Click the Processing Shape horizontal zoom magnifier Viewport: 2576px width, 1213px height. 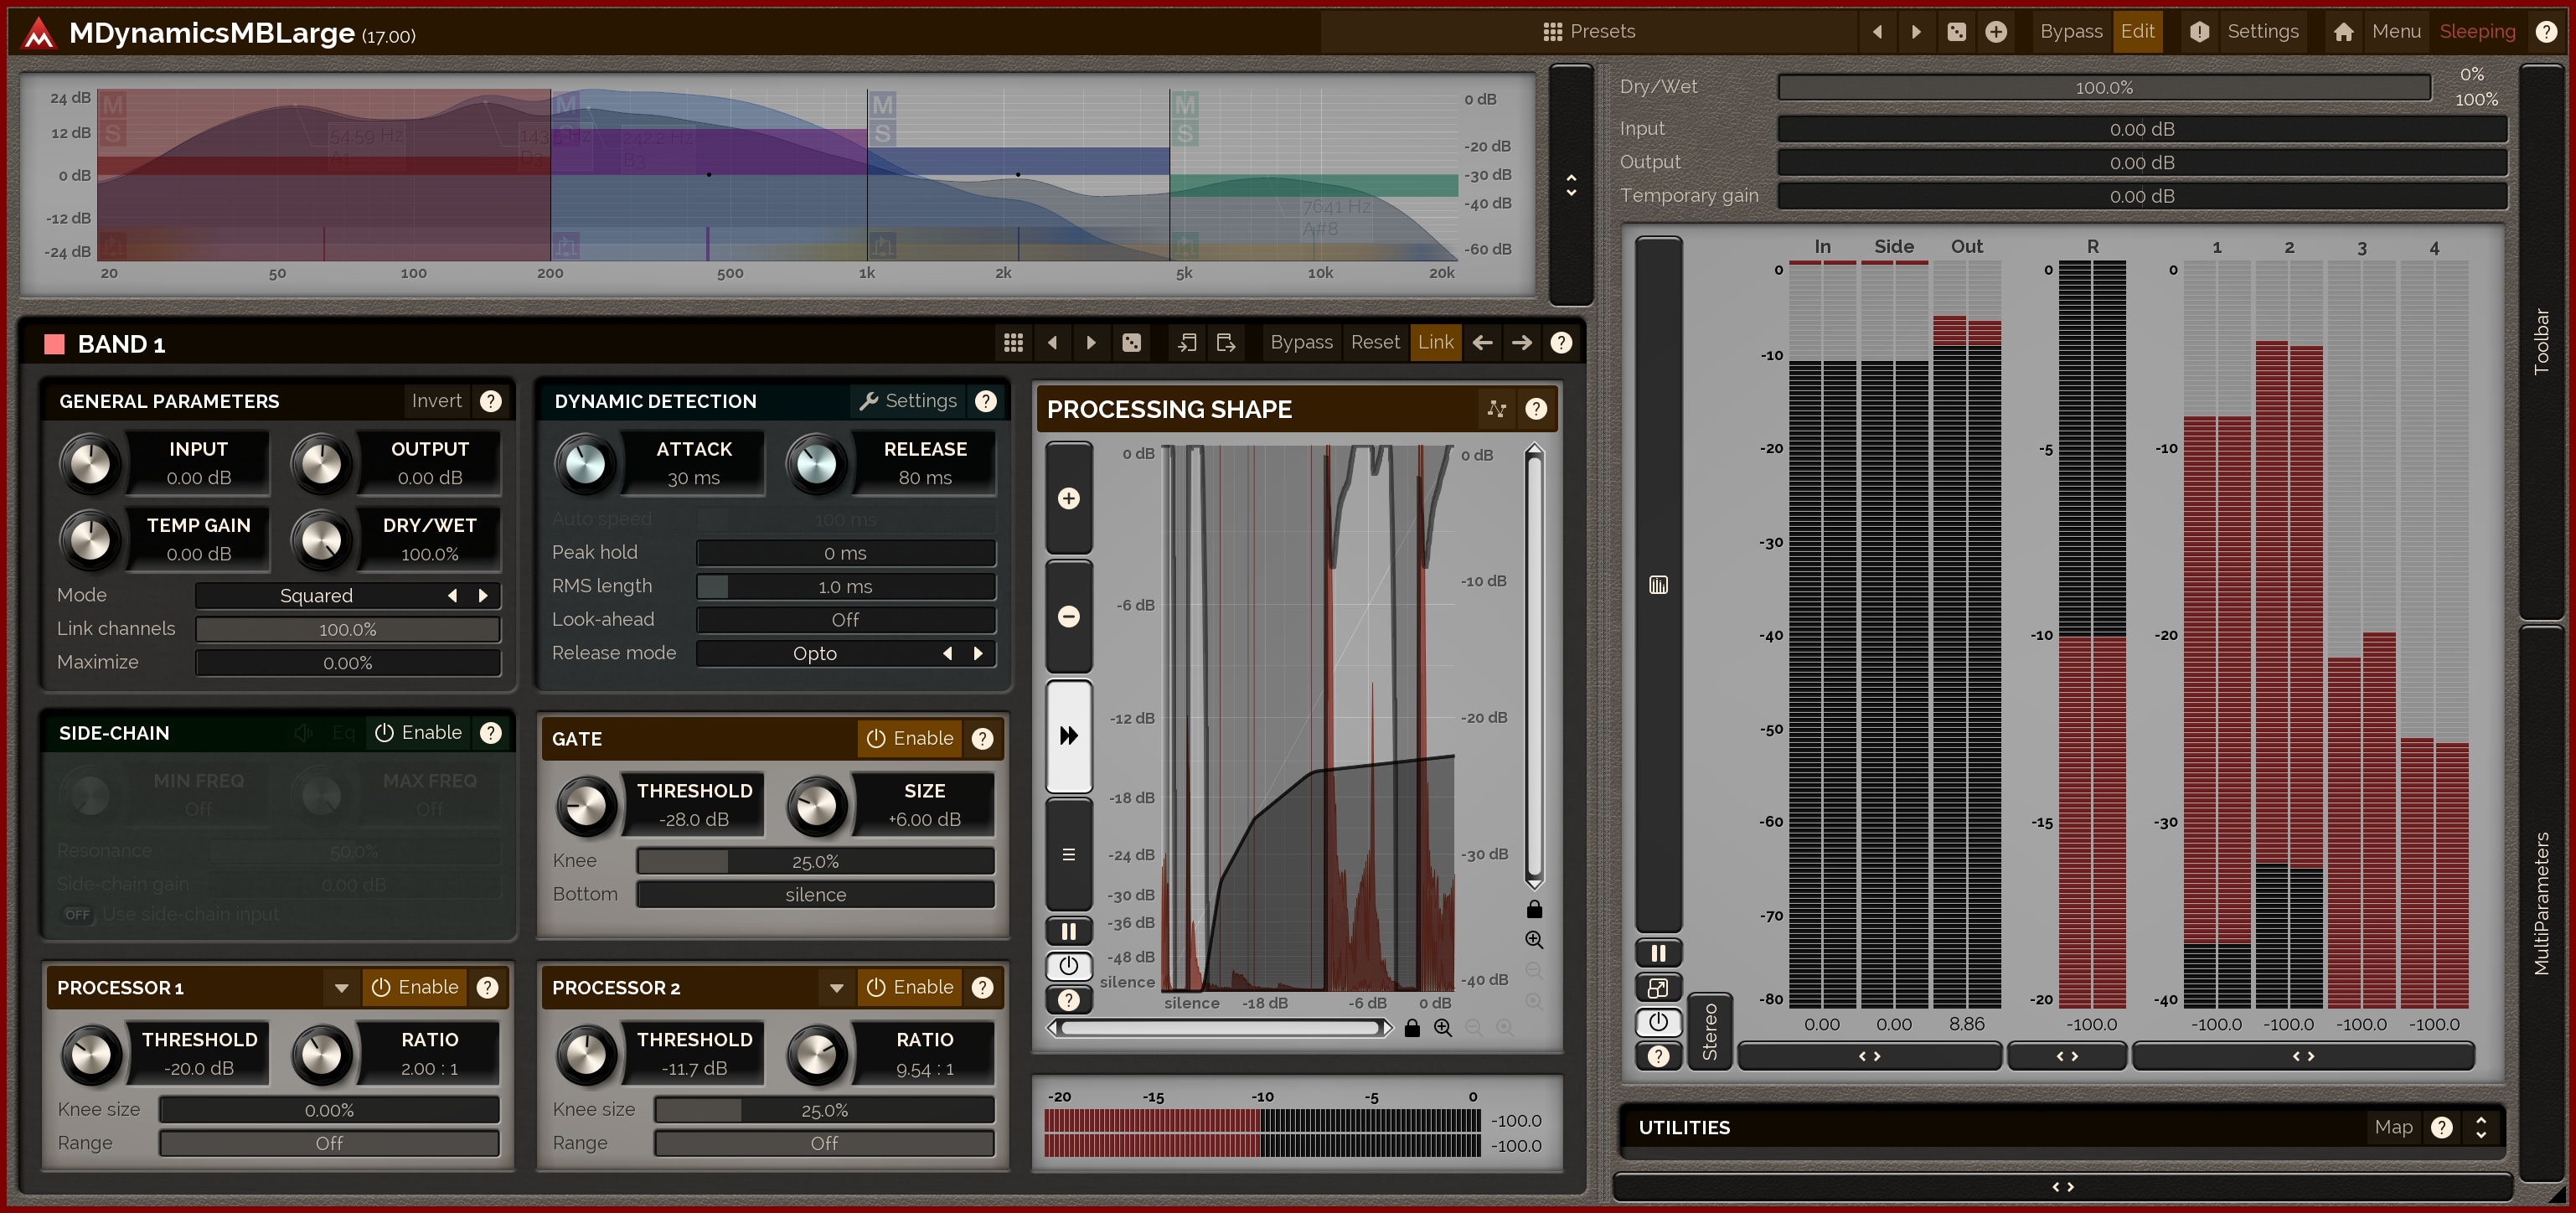pos(1442,1028)
